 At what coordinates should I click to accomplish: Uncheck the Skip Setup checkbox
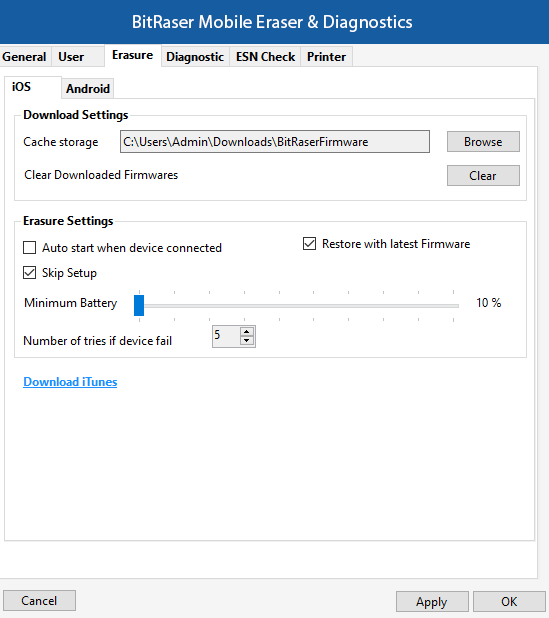tap(30, 273)
